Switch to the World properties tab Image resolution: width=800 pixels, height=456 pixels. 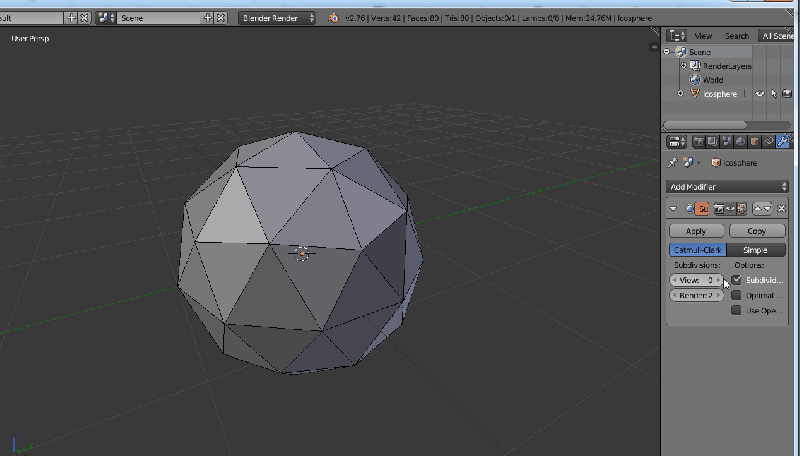click(740, 142)
